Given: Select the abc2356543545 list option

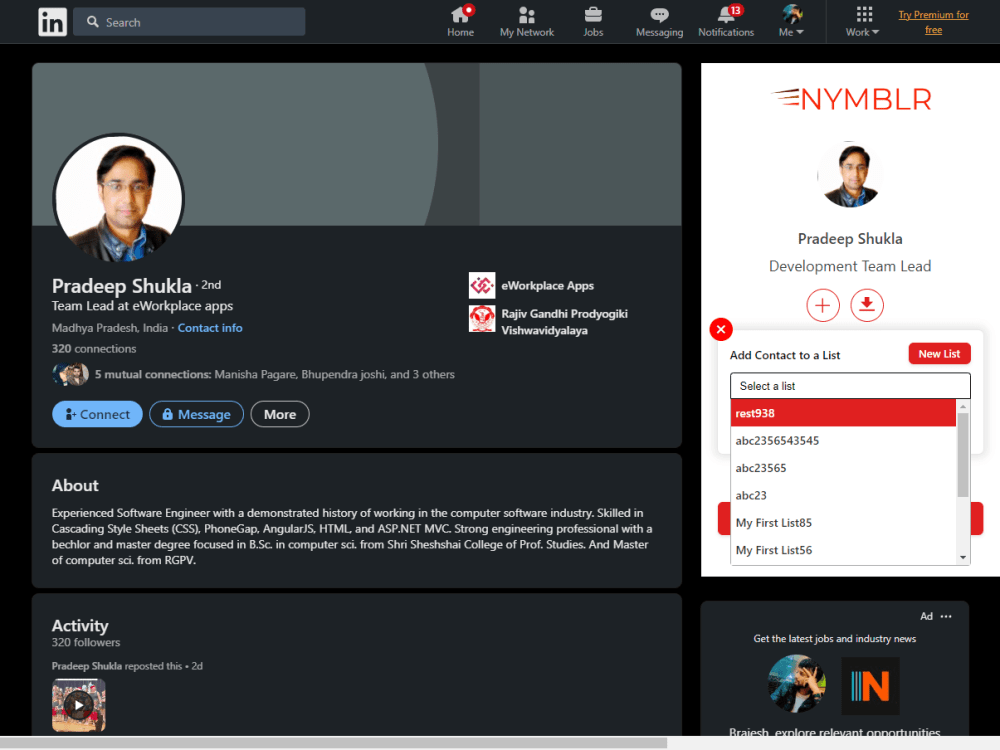Looking at the screenshot, I should click(843, 441).
